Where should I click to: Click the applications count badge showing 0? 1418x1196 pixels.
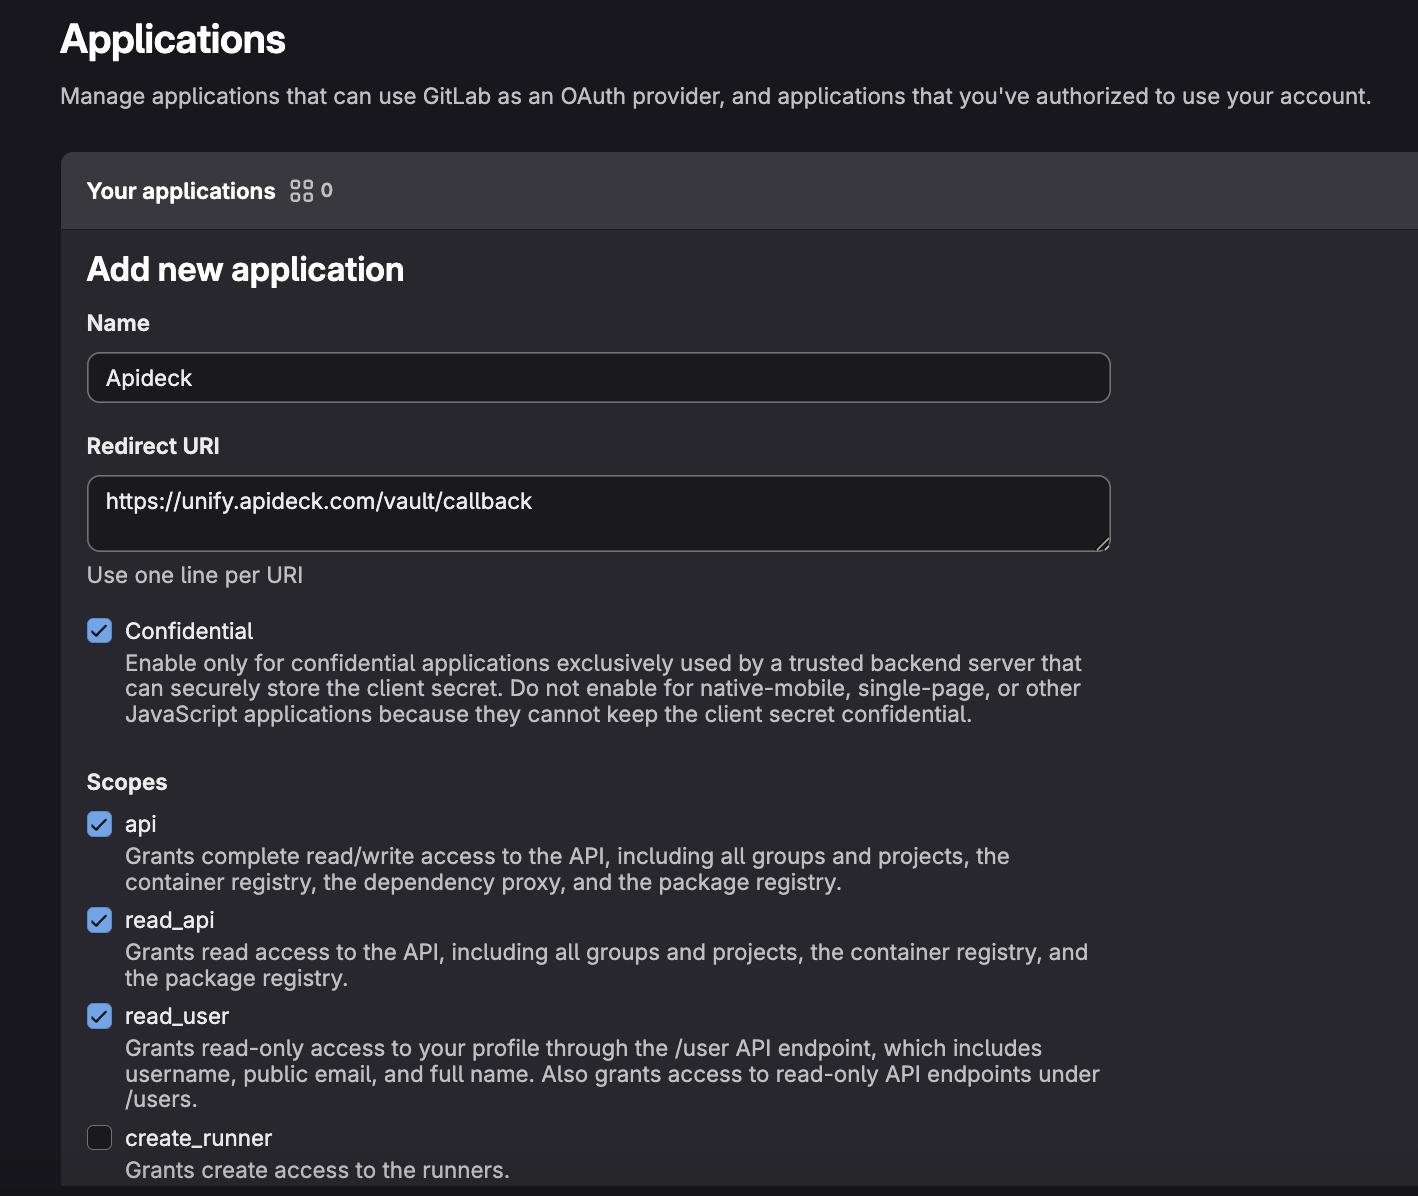pos(327,190)
